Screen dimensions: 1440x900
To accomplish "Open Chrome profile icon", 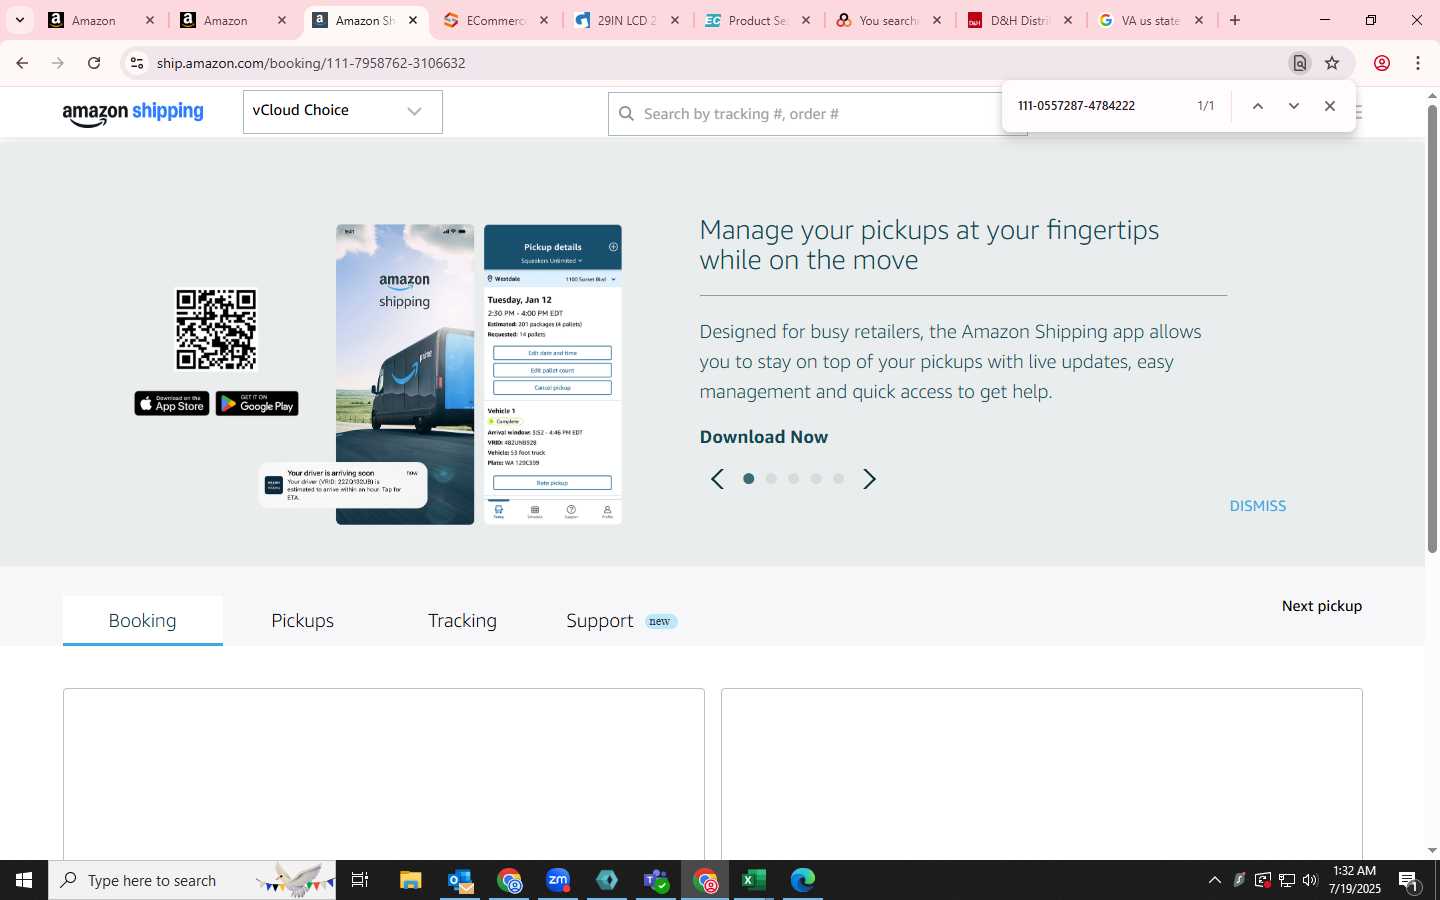I will click(1382, 63).
